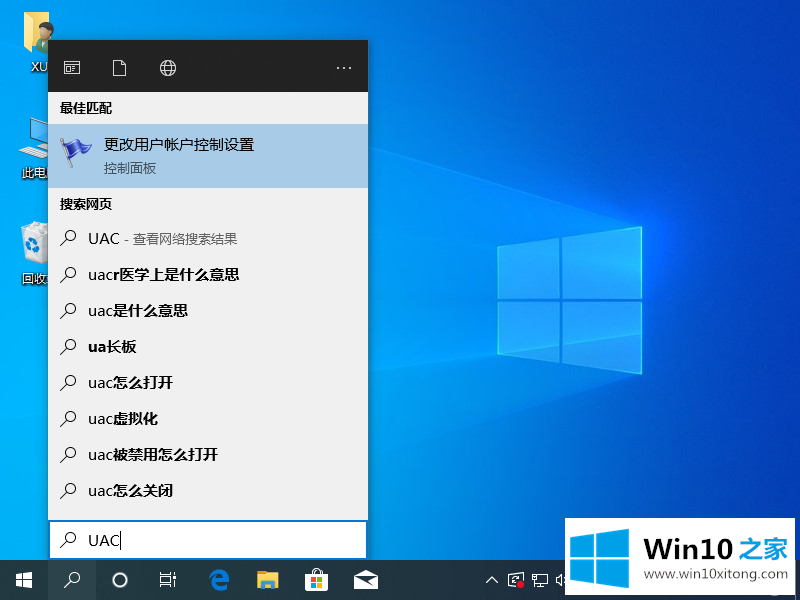Screen dimensions: 800x600
Task: Open 更改用户帐户控制设置 best match
Action: 208,156
